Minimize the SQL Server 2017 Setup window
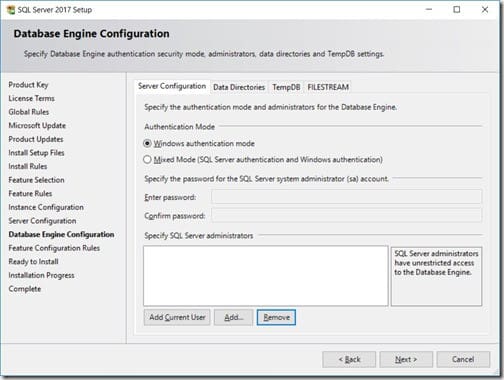This screenshot has height=380, width=504. point(429,10)
